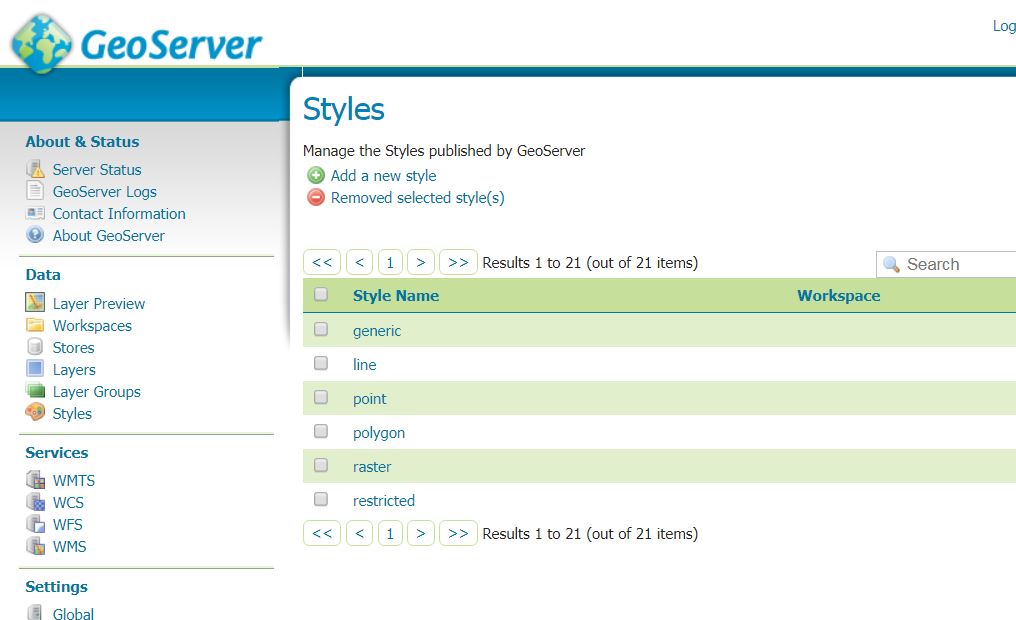Check the box for restricted style

321,499
